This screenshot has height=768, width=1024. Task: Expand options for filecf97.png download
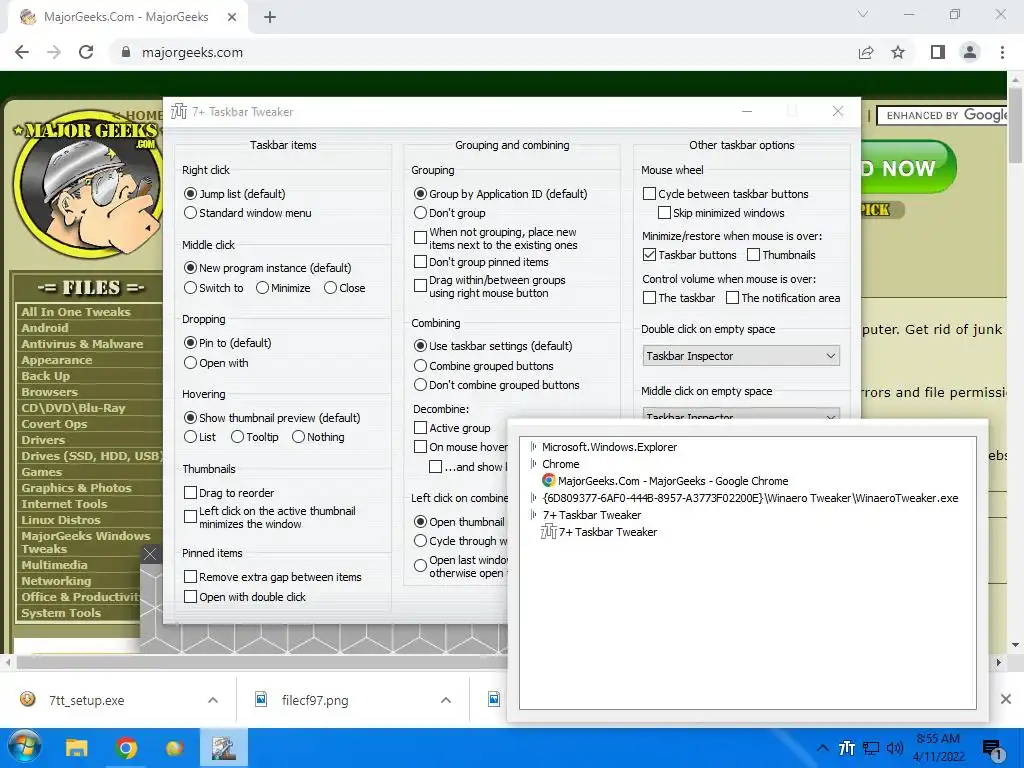point(446,699)
